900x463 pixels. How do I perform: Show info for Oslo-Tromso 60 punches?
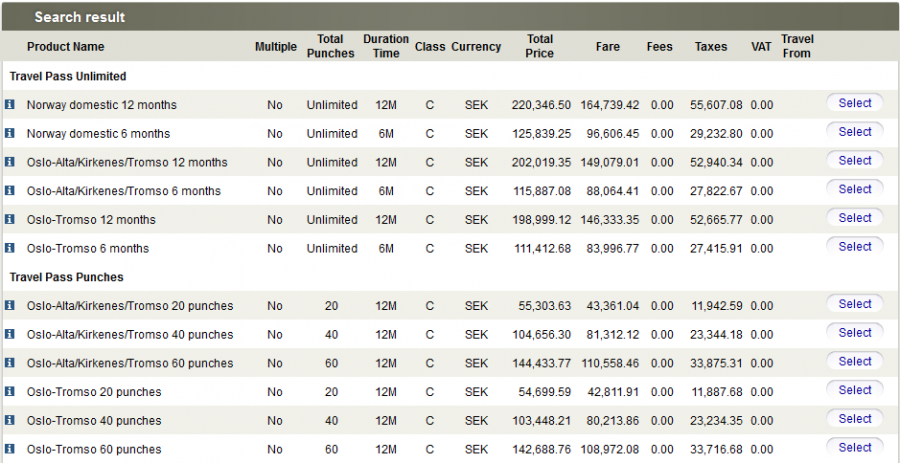tap(10, 449)
